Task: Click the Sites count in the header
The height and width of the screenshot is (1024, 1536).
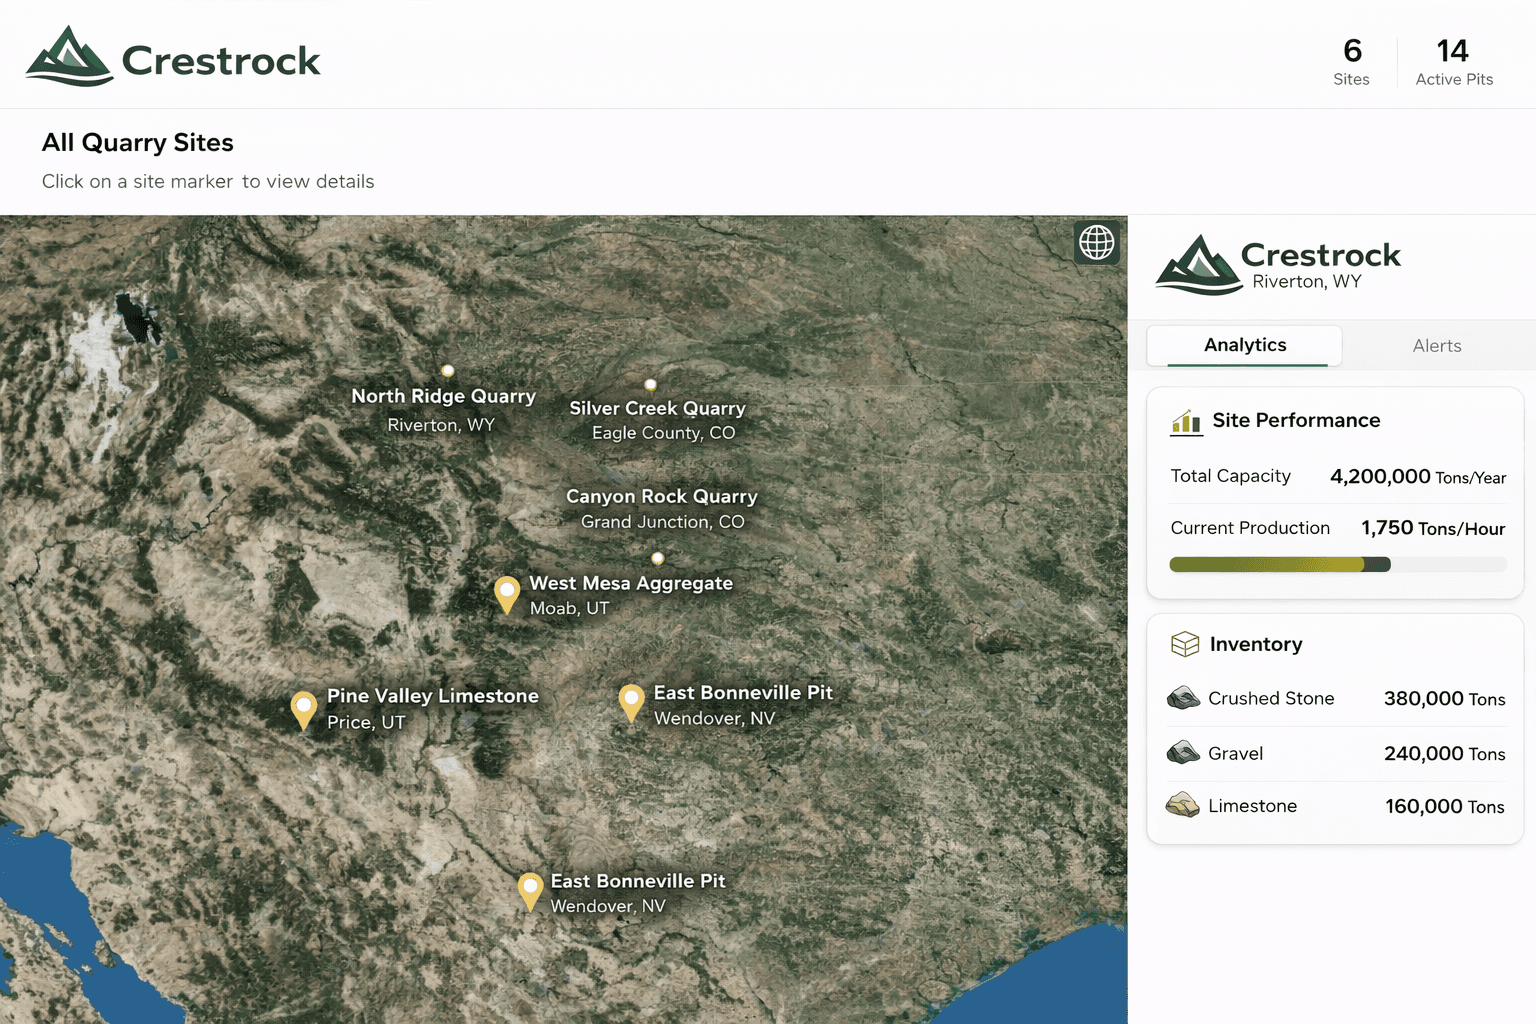Action: 1352,62
